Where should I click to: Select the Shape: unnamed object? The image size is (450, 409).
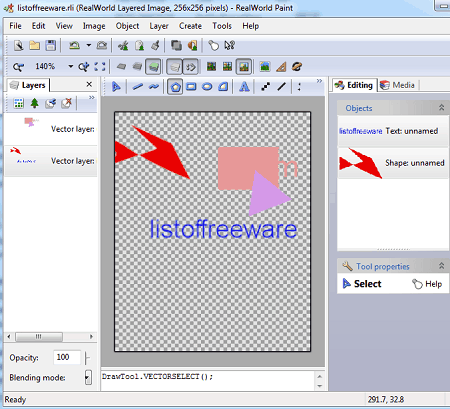(x=393, y=163)
